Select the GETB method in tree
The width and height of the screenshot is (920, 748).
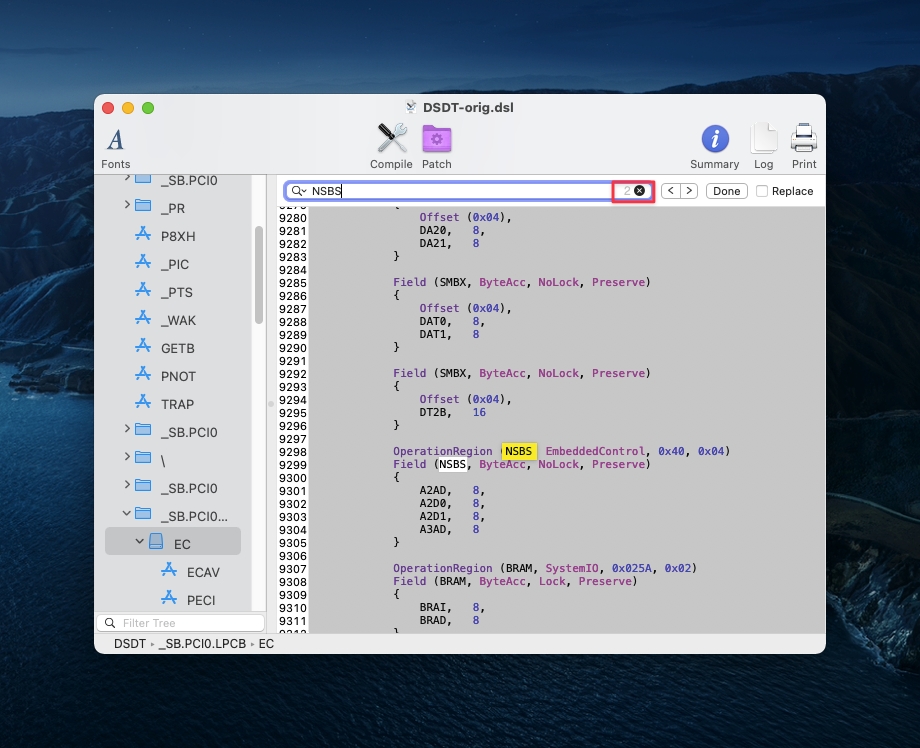tap(177, 348)
